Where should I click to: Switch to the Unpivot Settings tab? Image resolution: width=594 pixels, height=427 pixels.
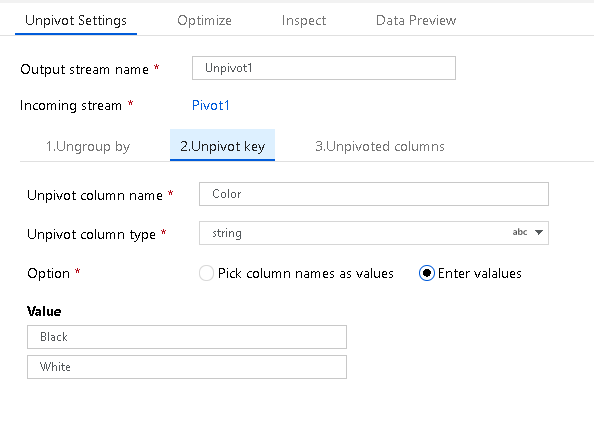[76, 20]
